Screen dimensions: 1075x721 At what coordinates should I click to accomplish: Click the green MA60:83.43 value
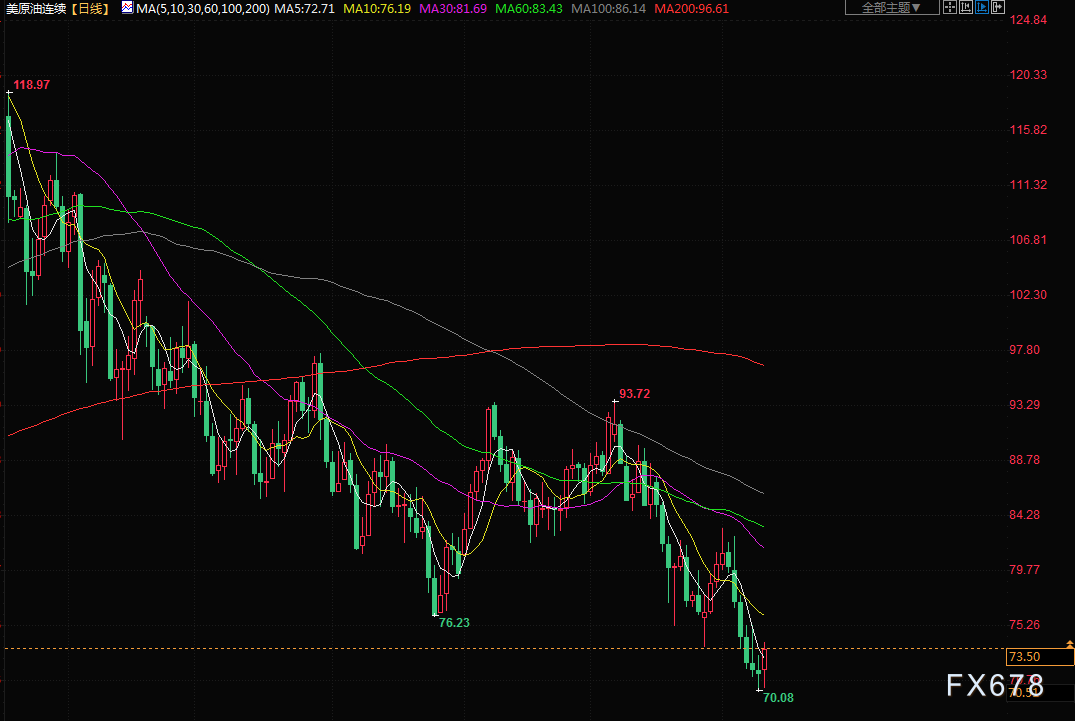pos(529,9)
